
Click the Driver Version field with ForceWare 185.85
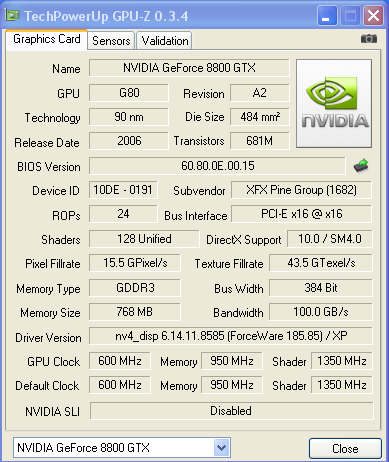click(x=231, y=336)
